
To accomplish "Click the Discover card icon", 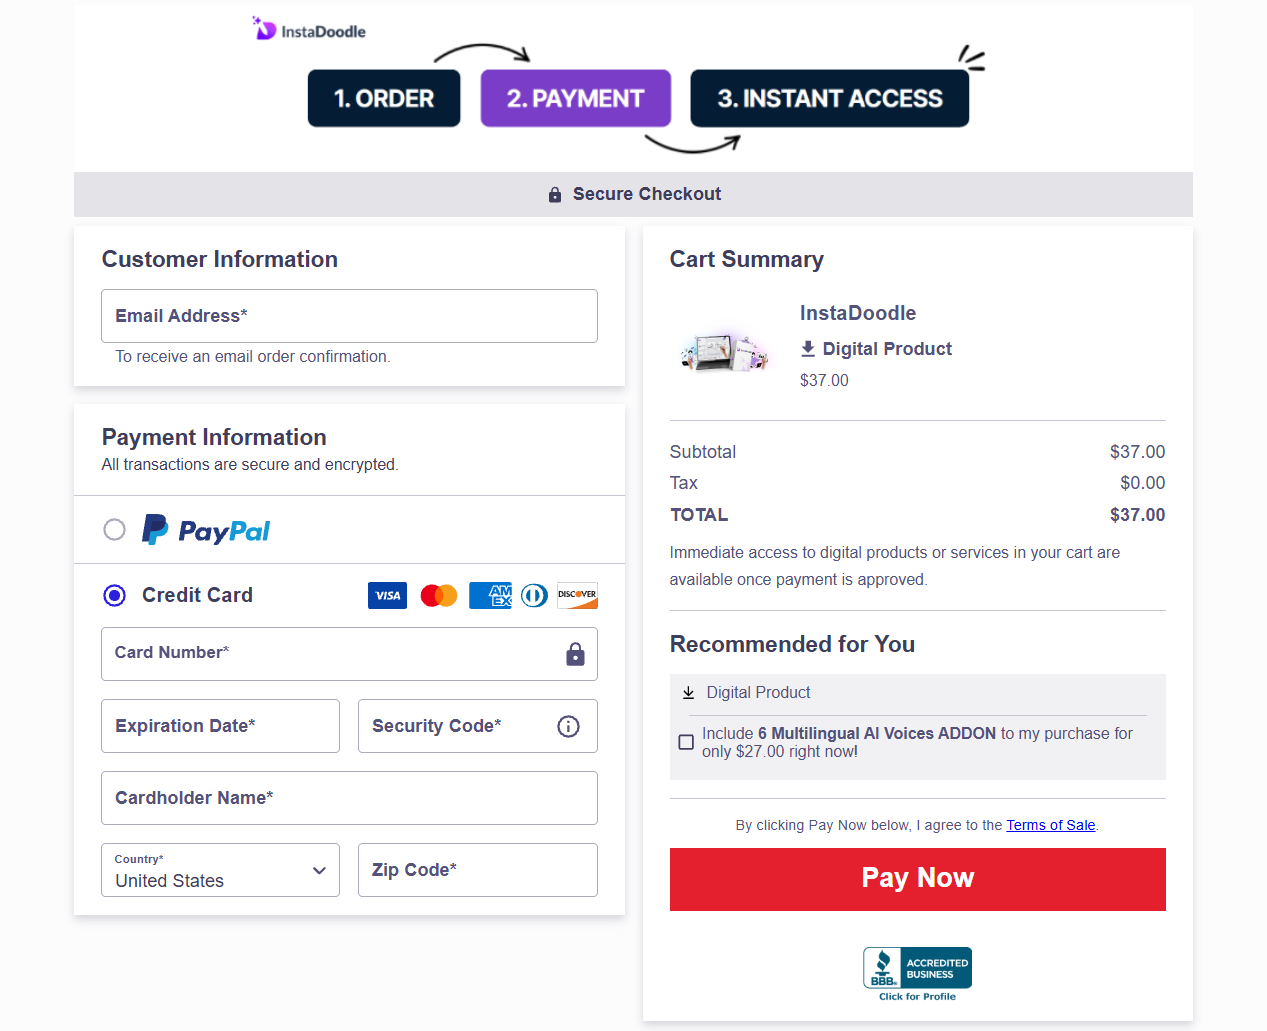I will point(577,596).
